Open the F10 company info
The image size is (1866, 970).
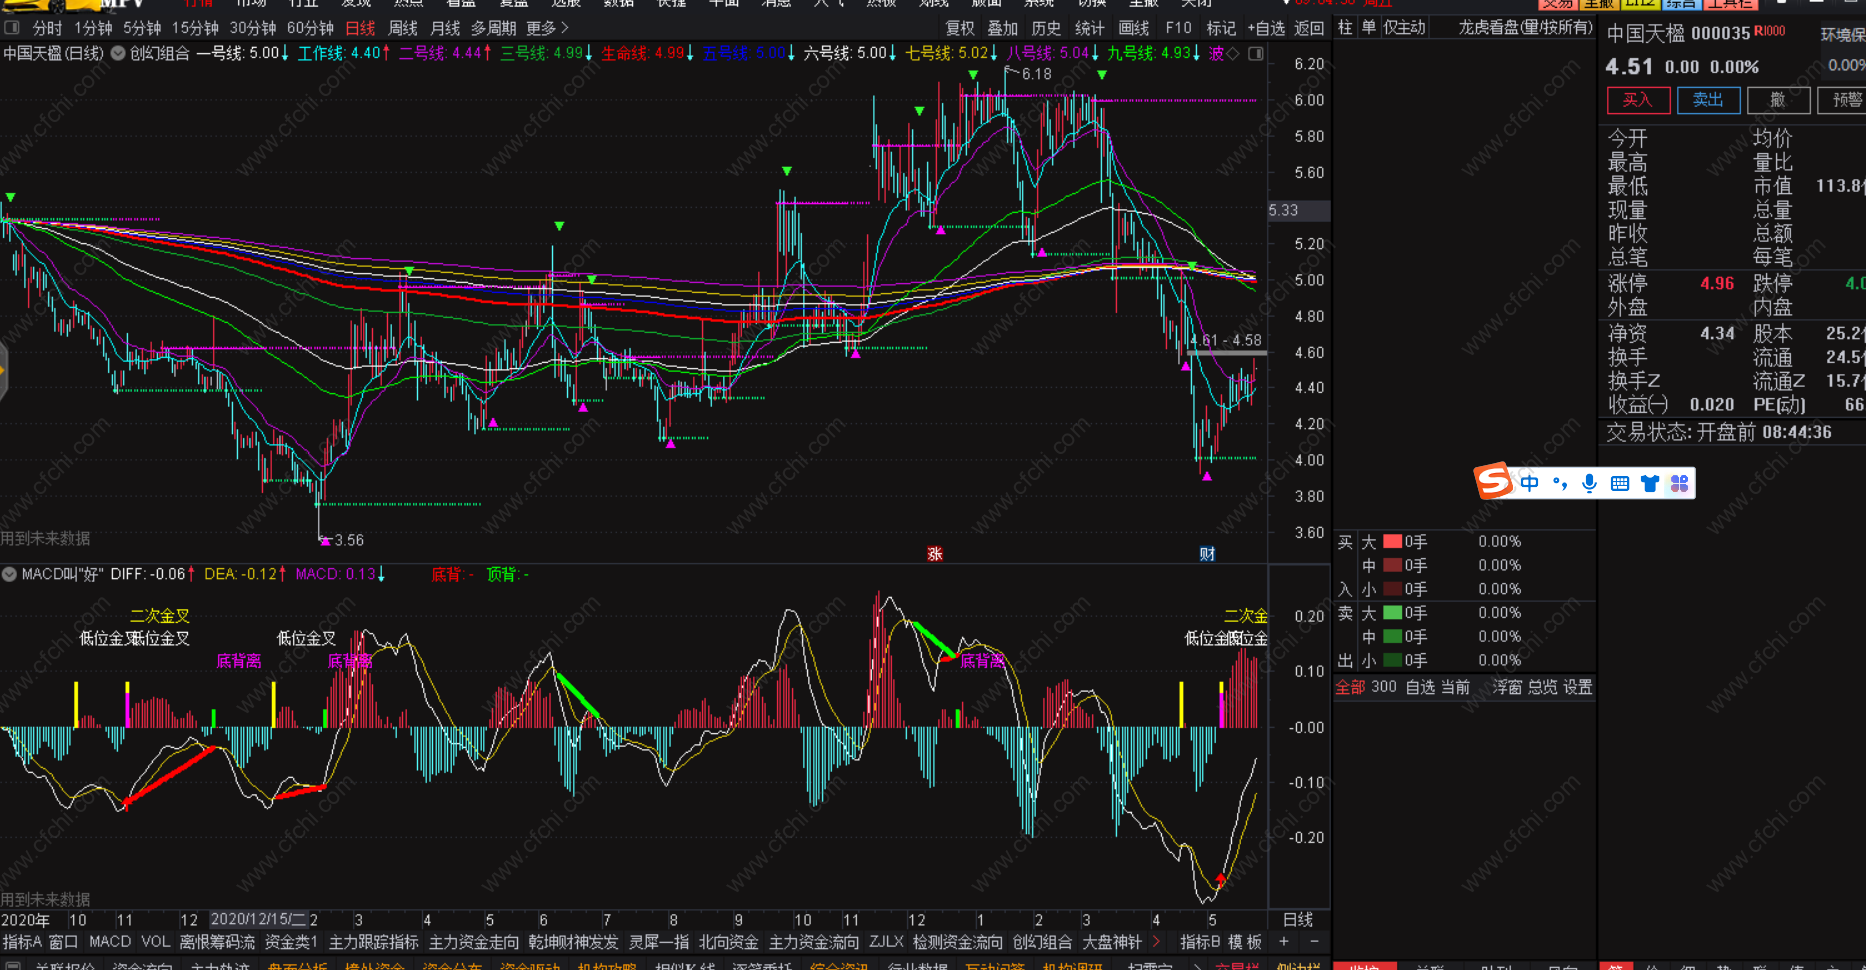point(1178,28)
